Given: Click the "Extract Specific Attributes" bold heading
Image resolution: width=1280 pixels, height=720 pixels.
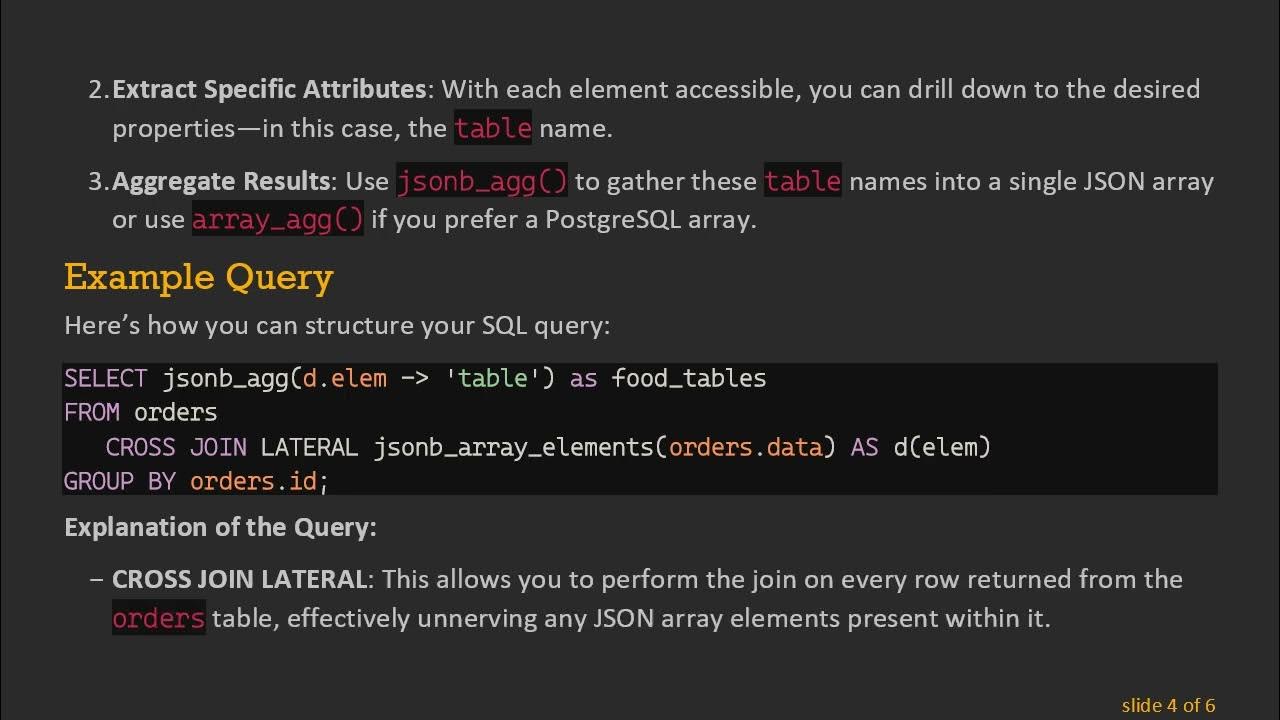Looking at the screenshot, I should (269, 89).
